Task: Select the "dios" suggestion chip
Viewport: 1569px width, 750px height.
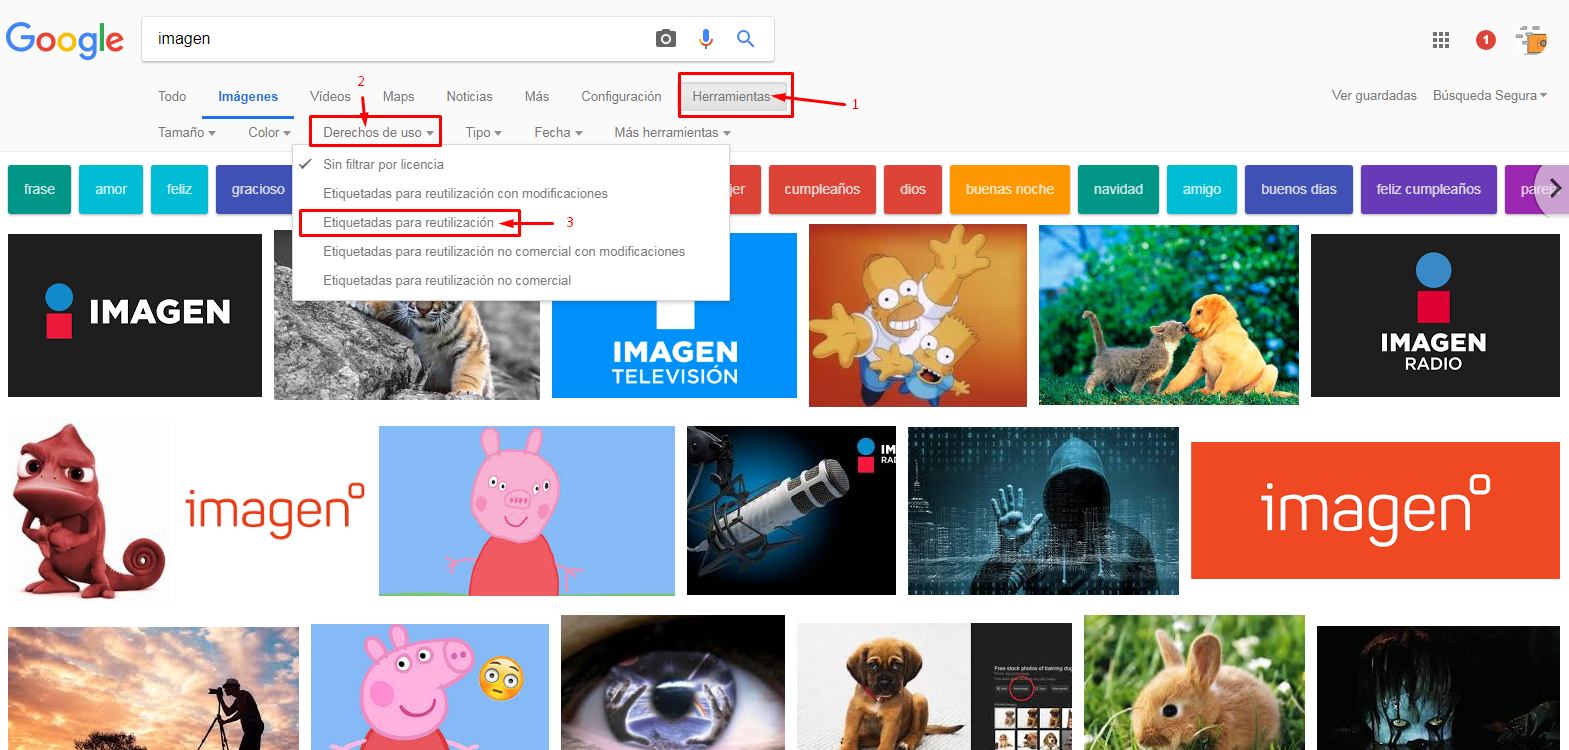Action: [913, 189]
